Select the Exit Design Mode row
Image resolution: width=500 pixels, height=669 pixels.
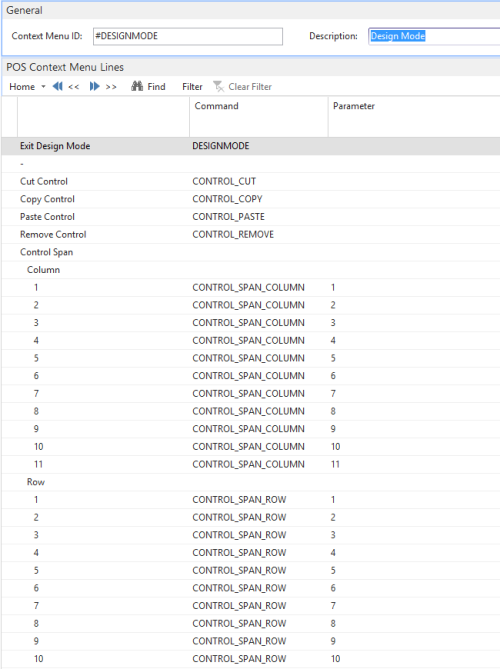pyautogui.click(x=251, y=146)
